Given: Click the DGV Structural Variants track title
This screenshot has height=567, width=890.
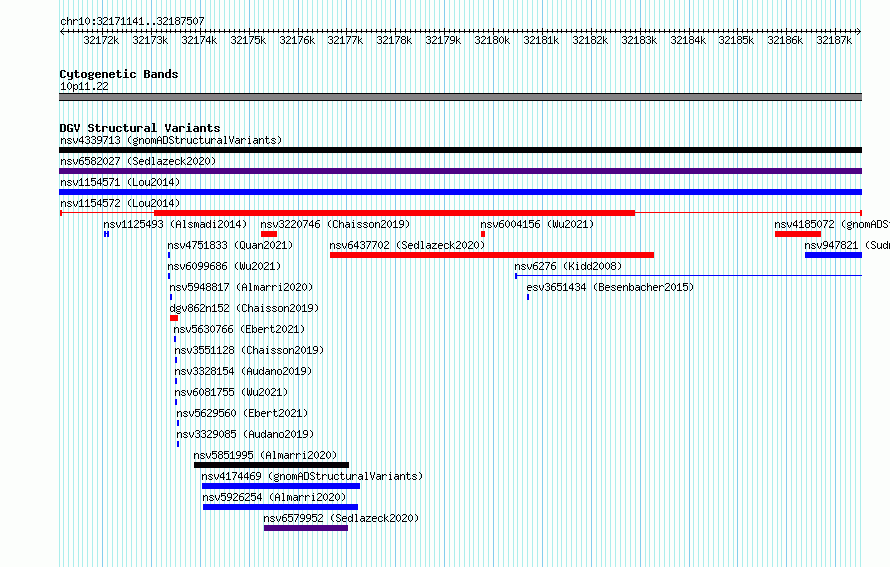Looking at the screenshot, I should point(140,128).
